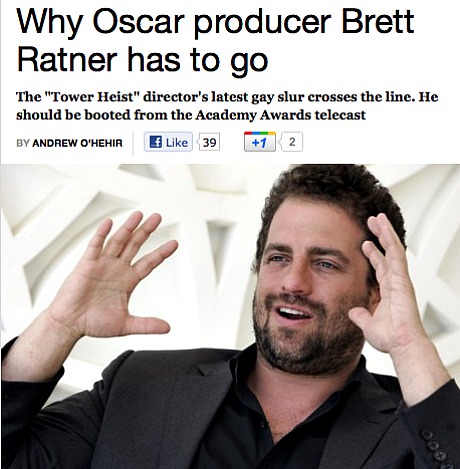The width and height of the screenshot is (460, 469).
Task: Open the +1 count bubble showing 2
Action: [292, 142]
